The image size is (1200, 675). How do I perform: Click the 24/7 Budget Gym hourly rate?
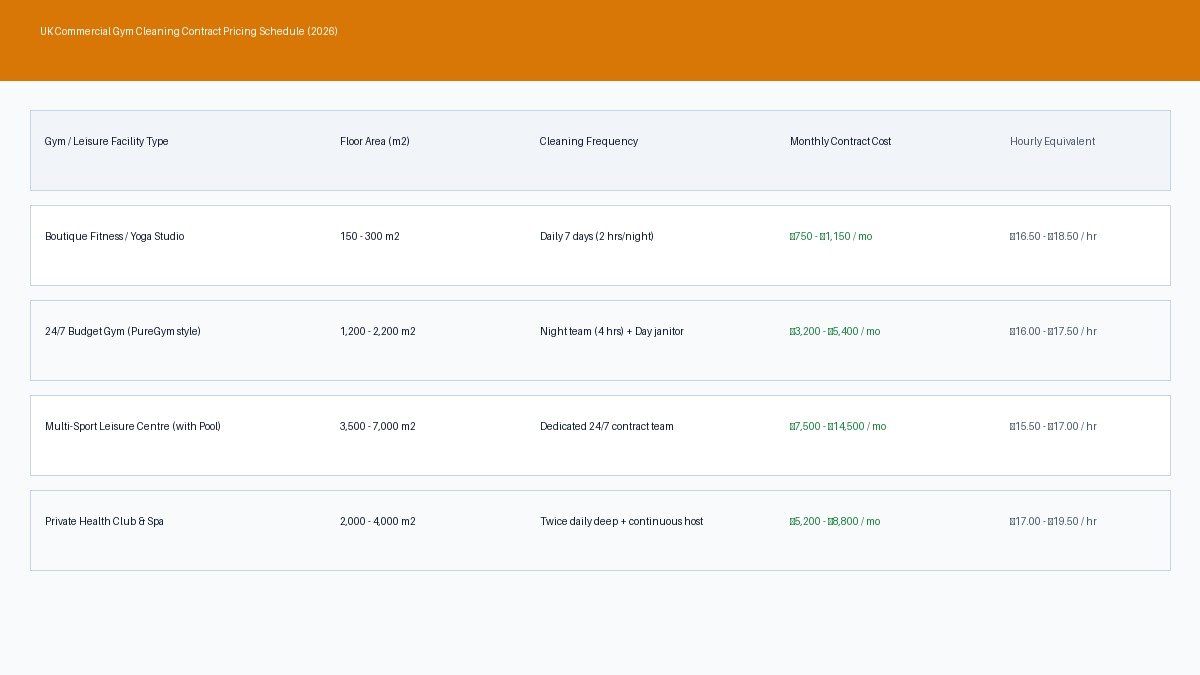[1053, 331]
